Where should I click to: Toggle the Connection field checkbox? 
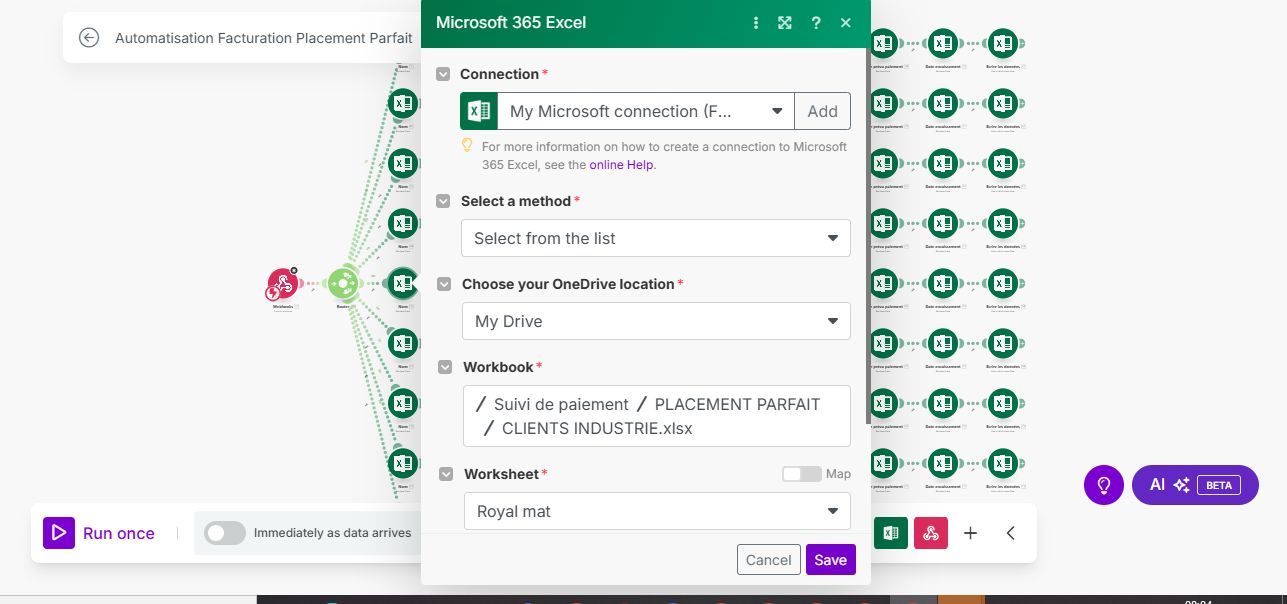point(443,74)
